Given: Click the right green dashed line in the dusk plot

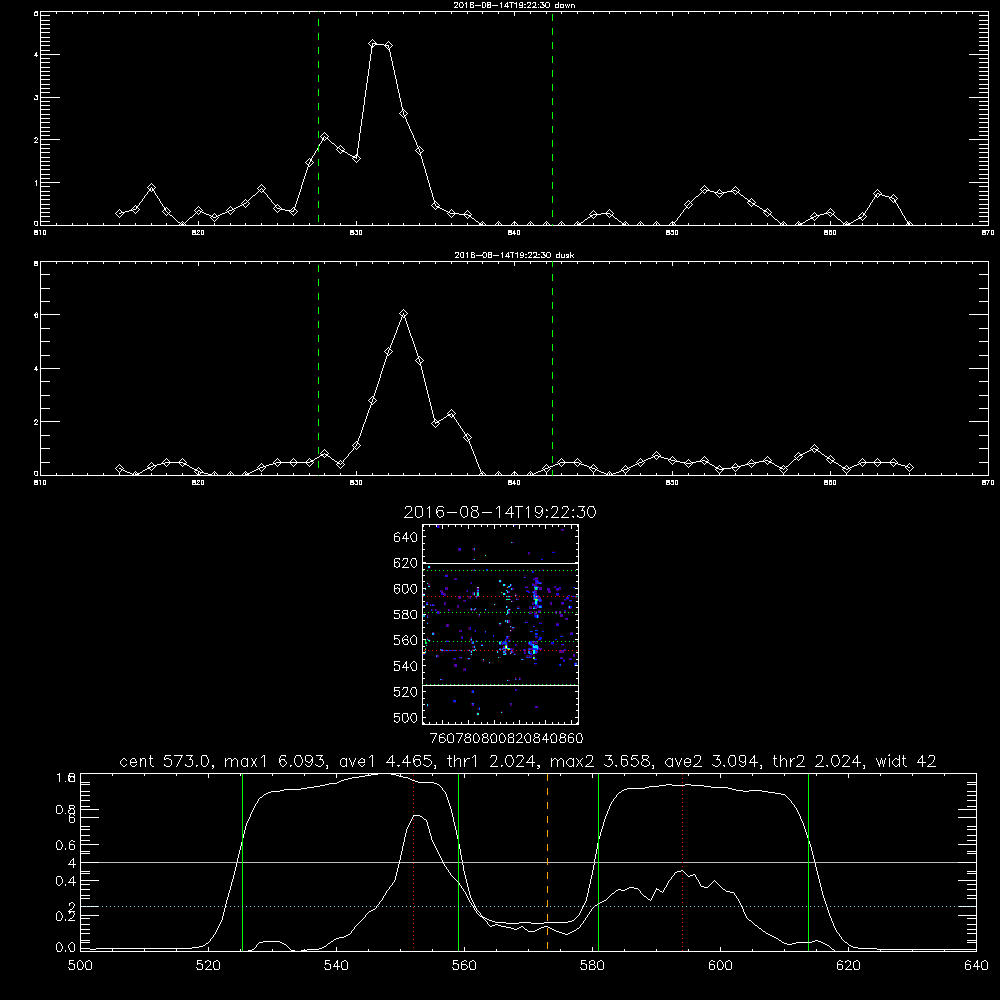Looking at the screenshot, I should coord(552,368).
